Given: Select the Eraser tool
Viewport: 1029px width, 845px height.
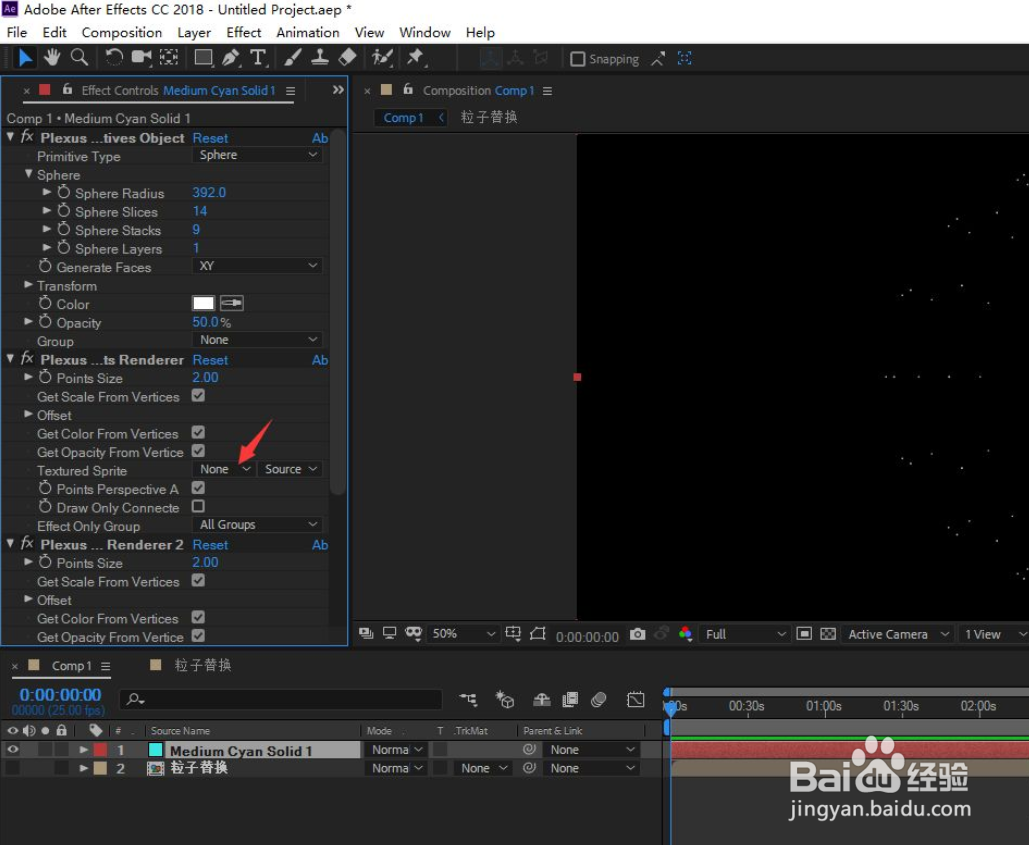Looking at the screenshot, I should 347,58.
